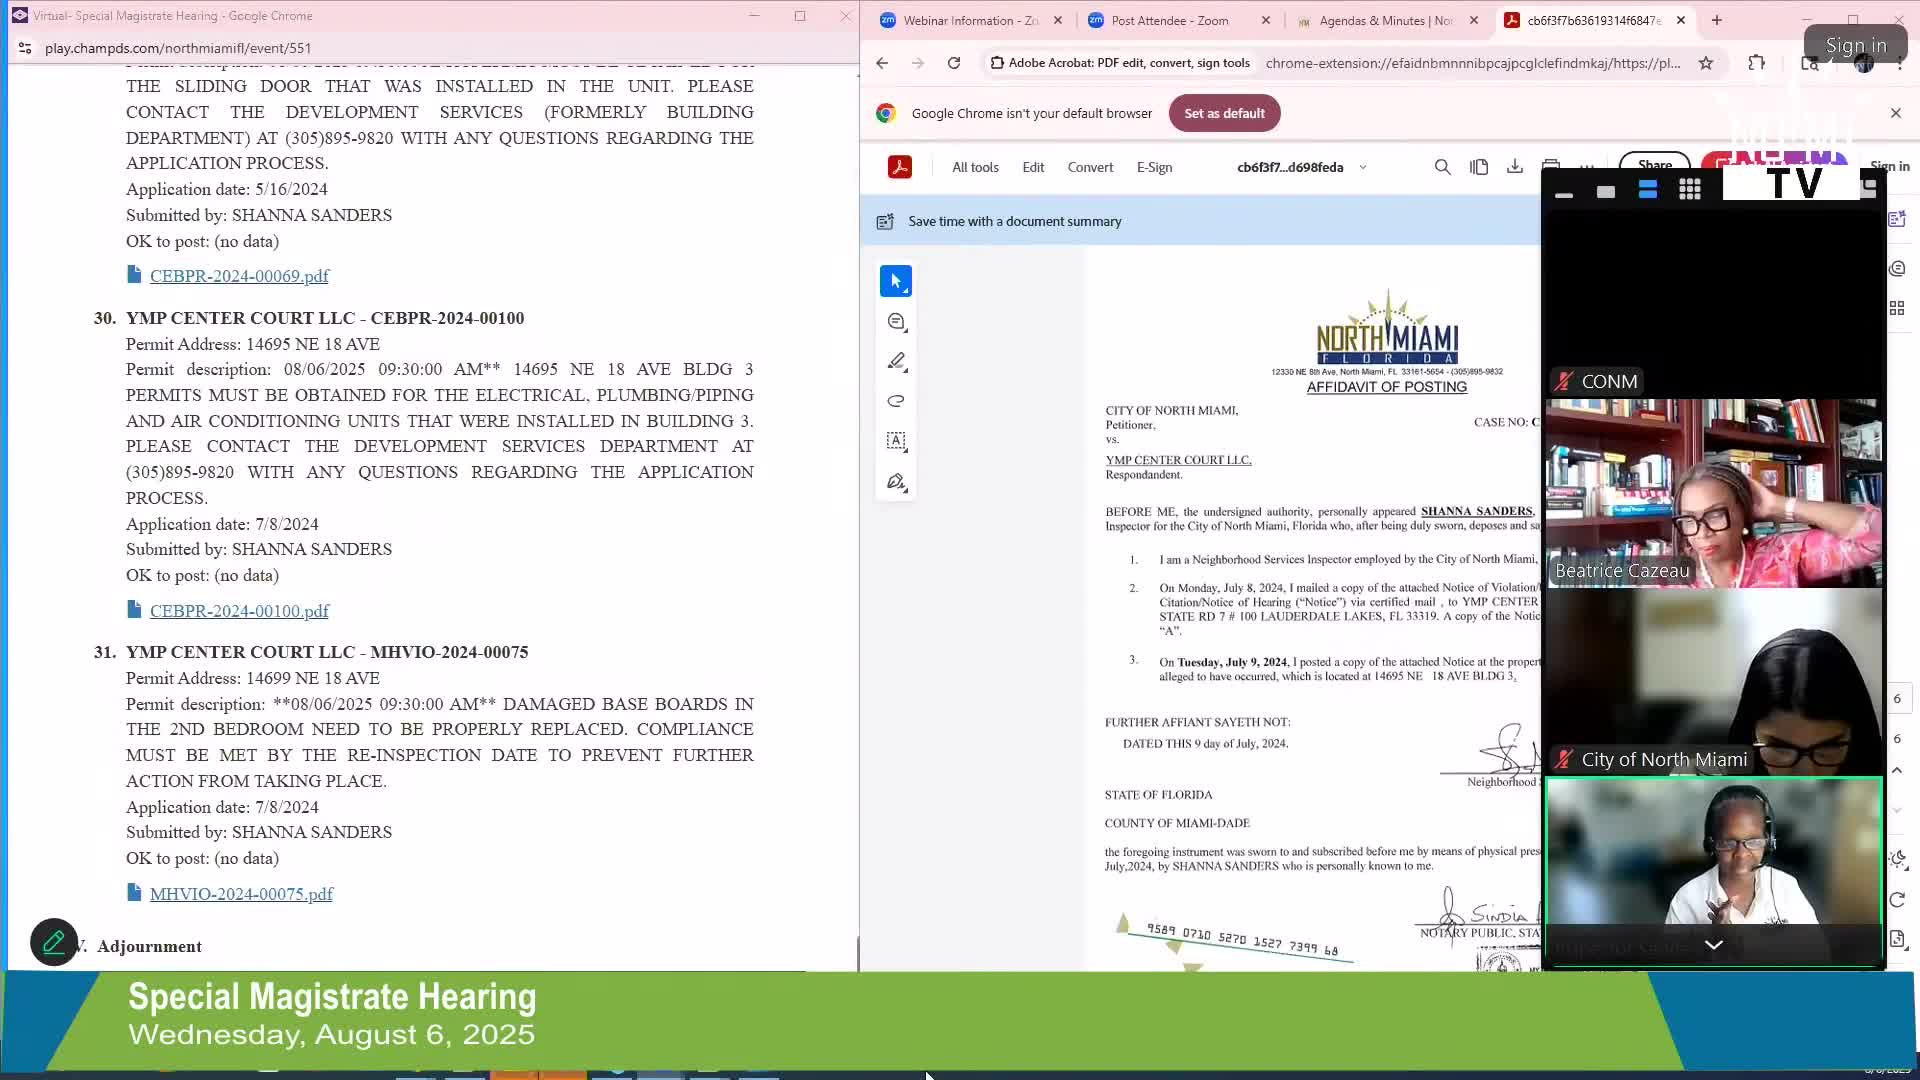This screenshot has height=1080, width=1920.
Task: Select the freehand draw lasso tool
Action: tap(896, 402)
